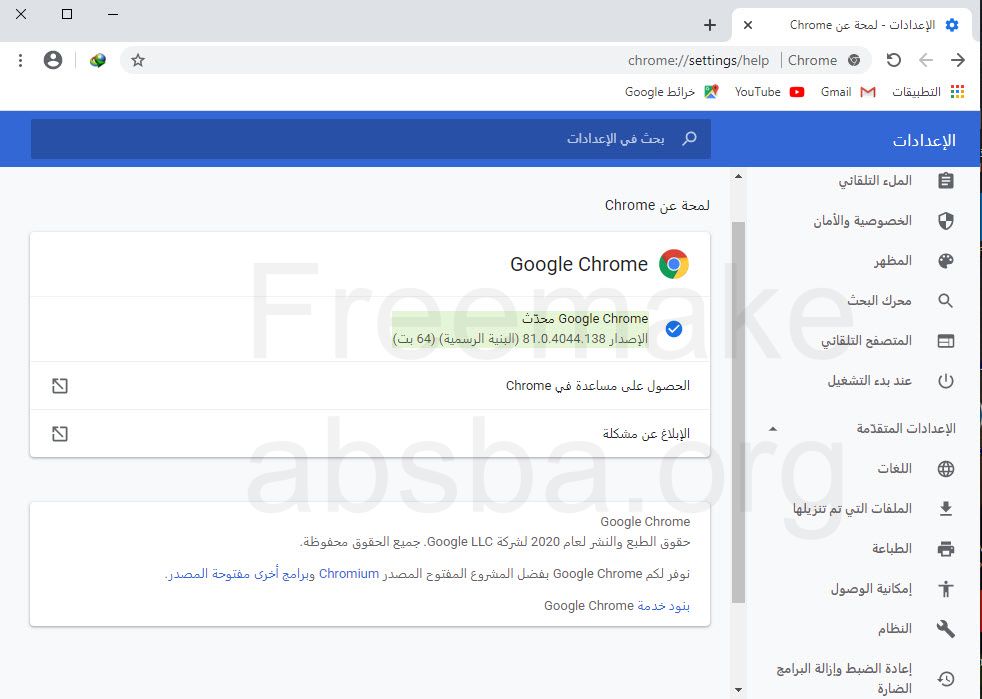Click the version text 81.0.4044.138

coord(564,339)
